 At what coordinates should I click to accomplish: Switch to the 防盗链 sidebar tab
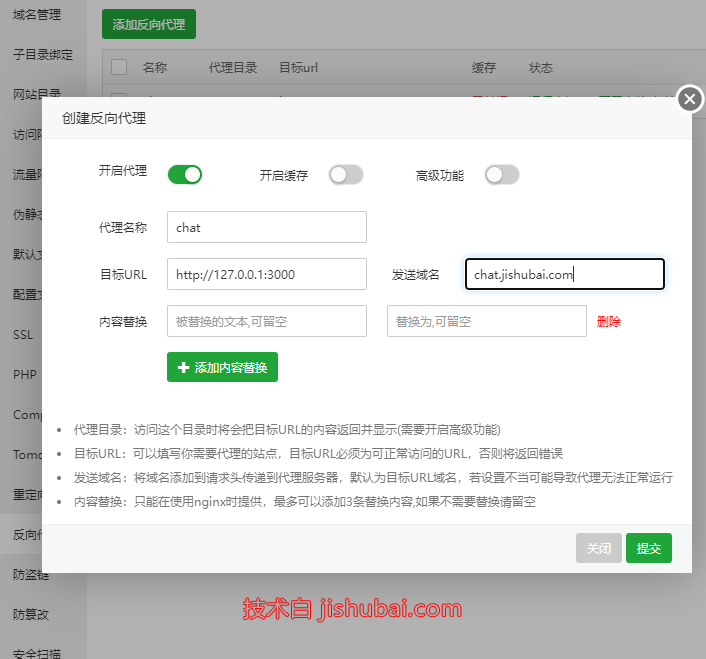30,575
